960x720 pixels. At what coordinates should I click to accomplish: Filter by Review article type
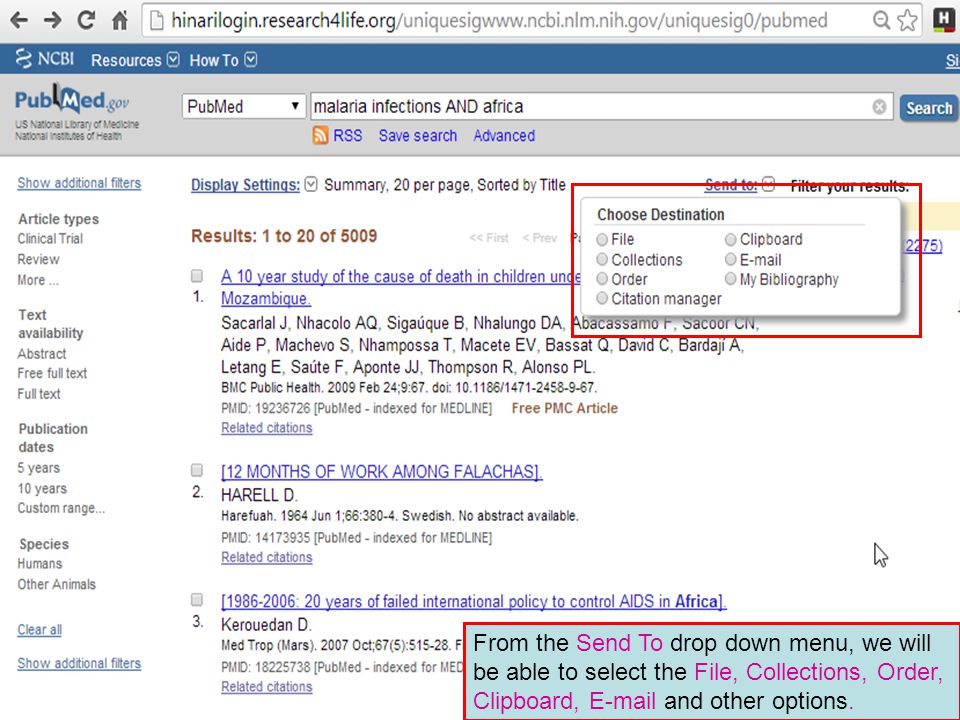[x=39, y=260]
